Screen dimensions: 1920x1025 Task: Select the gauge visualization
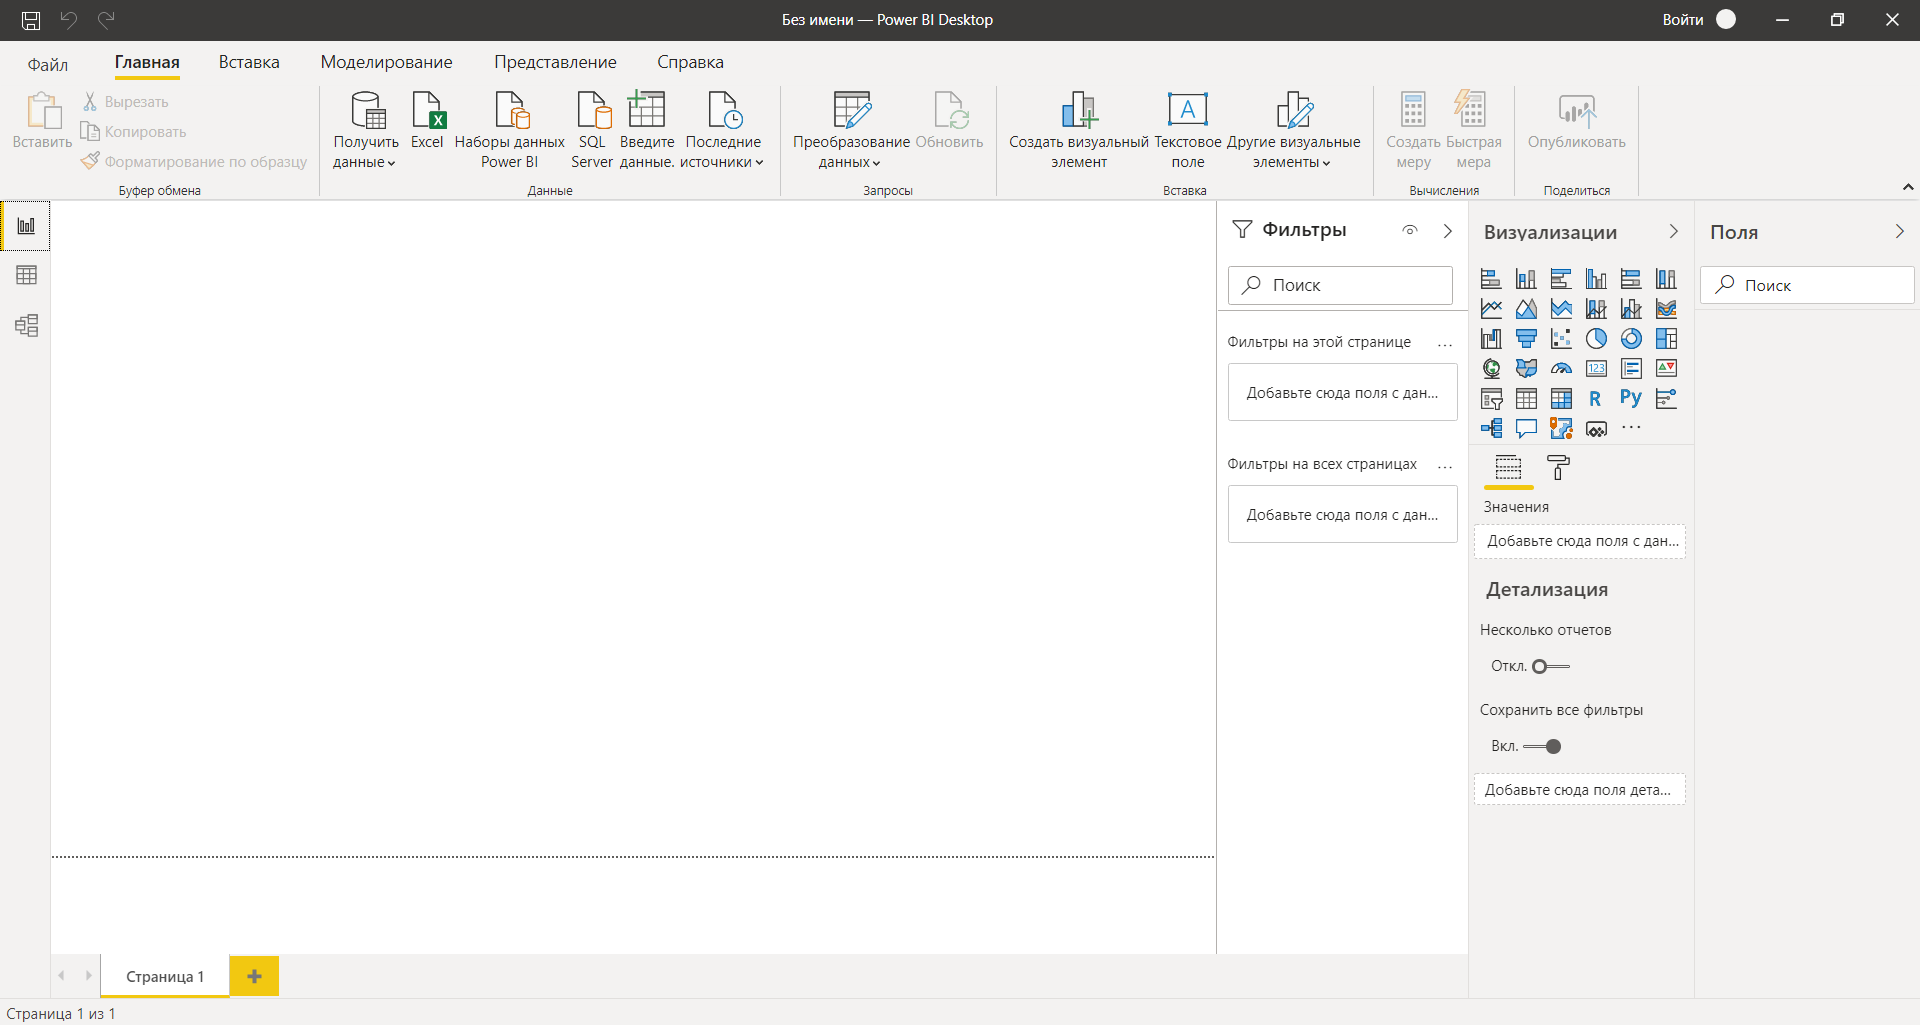1561,369
